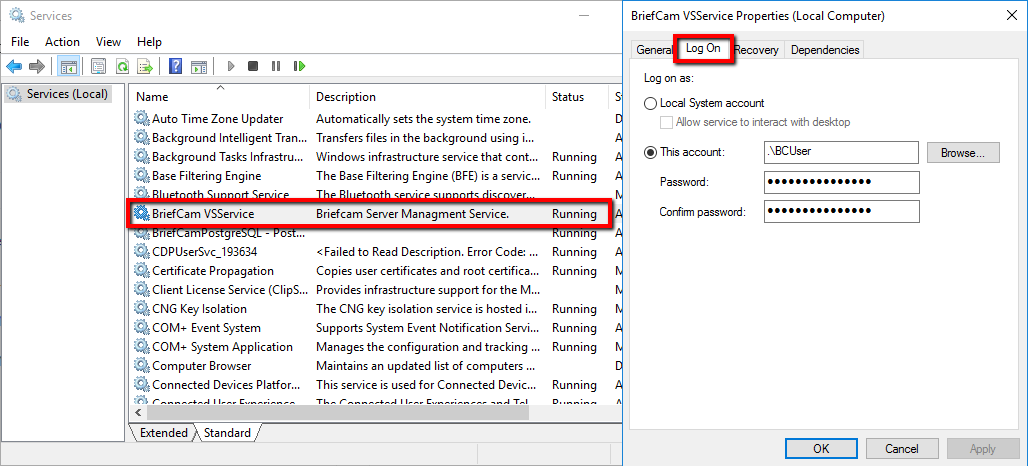
Task: Confirm properties with the OK button
Action: [x=821, y=449]
